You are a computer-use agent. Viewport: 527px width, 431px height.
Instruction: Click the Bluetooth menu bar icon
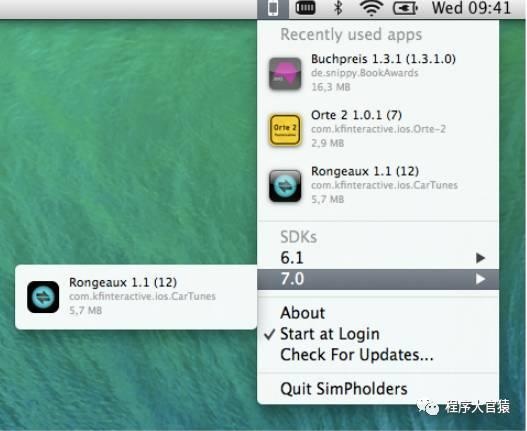pyautogui.click(x=337, y=8)
